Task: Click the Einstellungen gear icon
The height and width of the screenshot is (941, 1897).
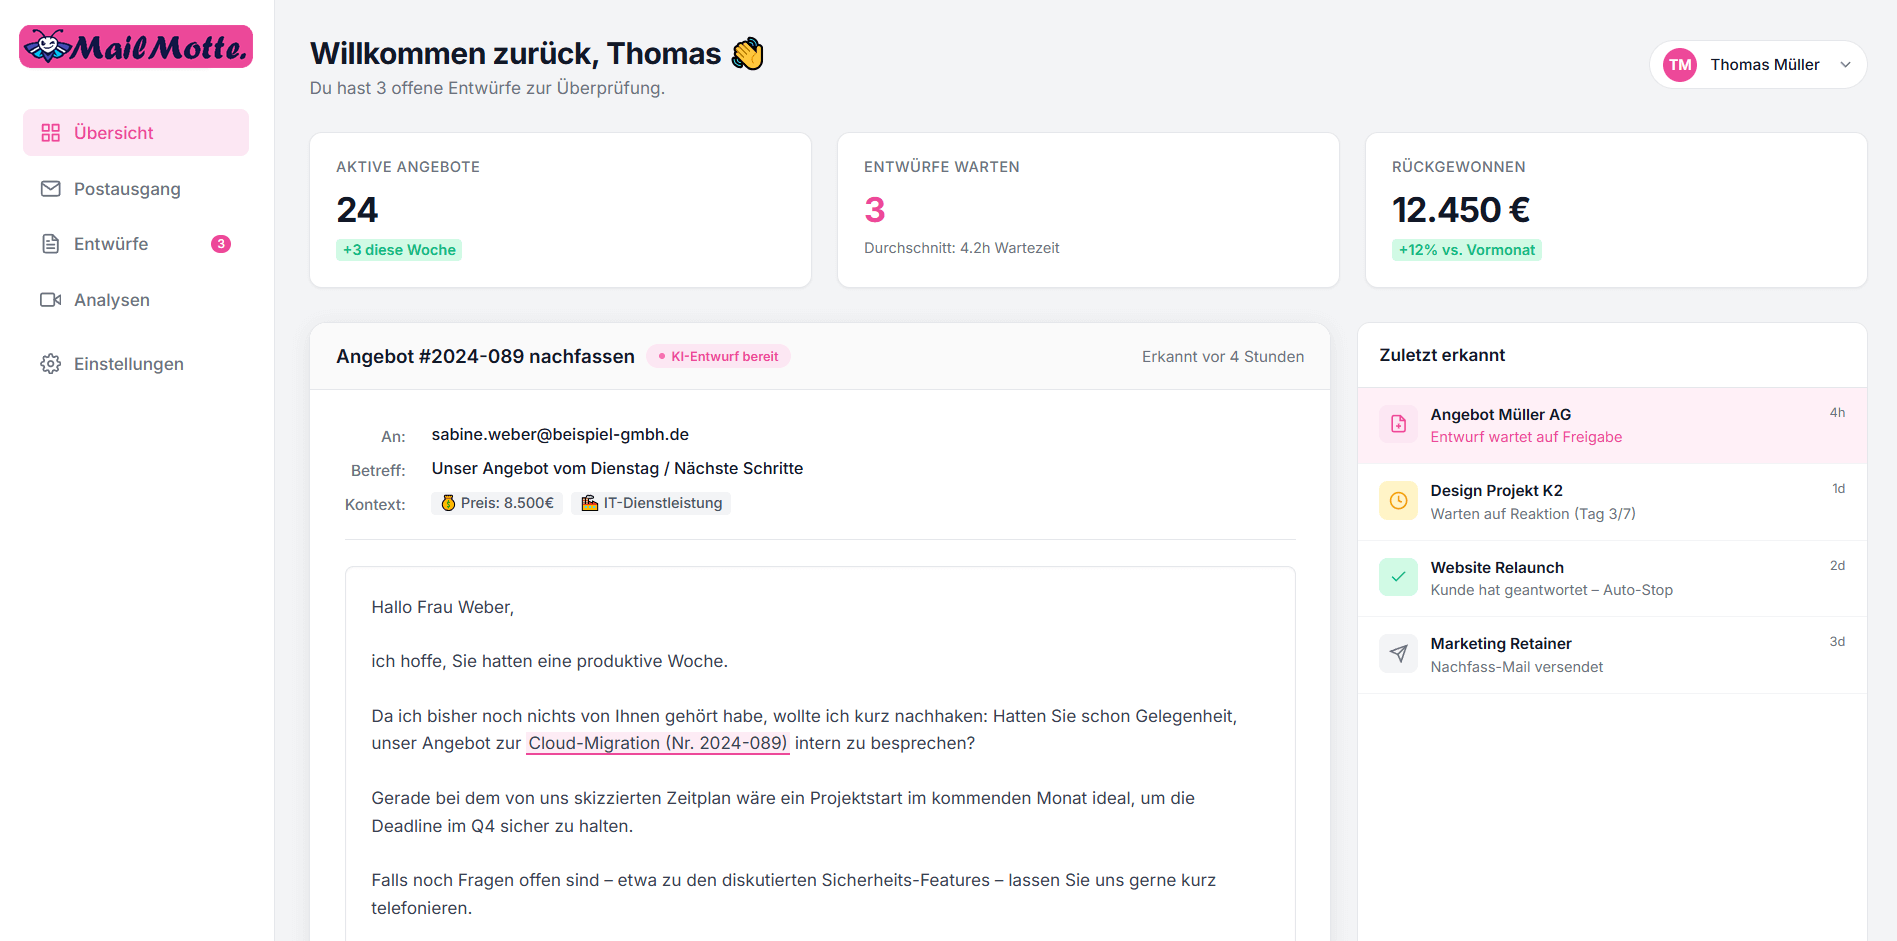Action: tap(51, 364)
